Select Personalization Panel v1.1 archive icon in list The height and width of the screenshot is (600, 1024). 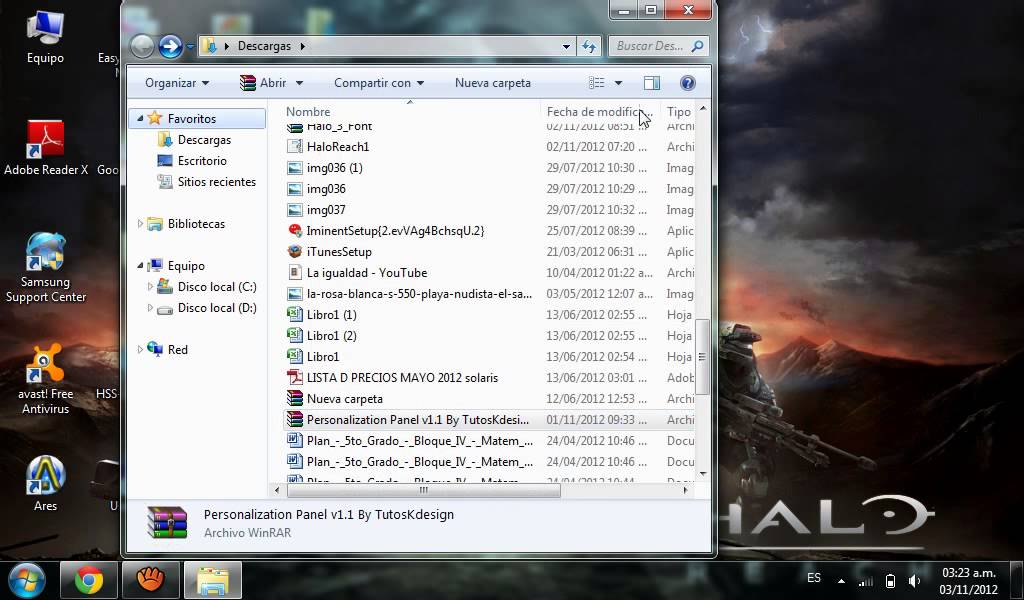tap(295, 419)
